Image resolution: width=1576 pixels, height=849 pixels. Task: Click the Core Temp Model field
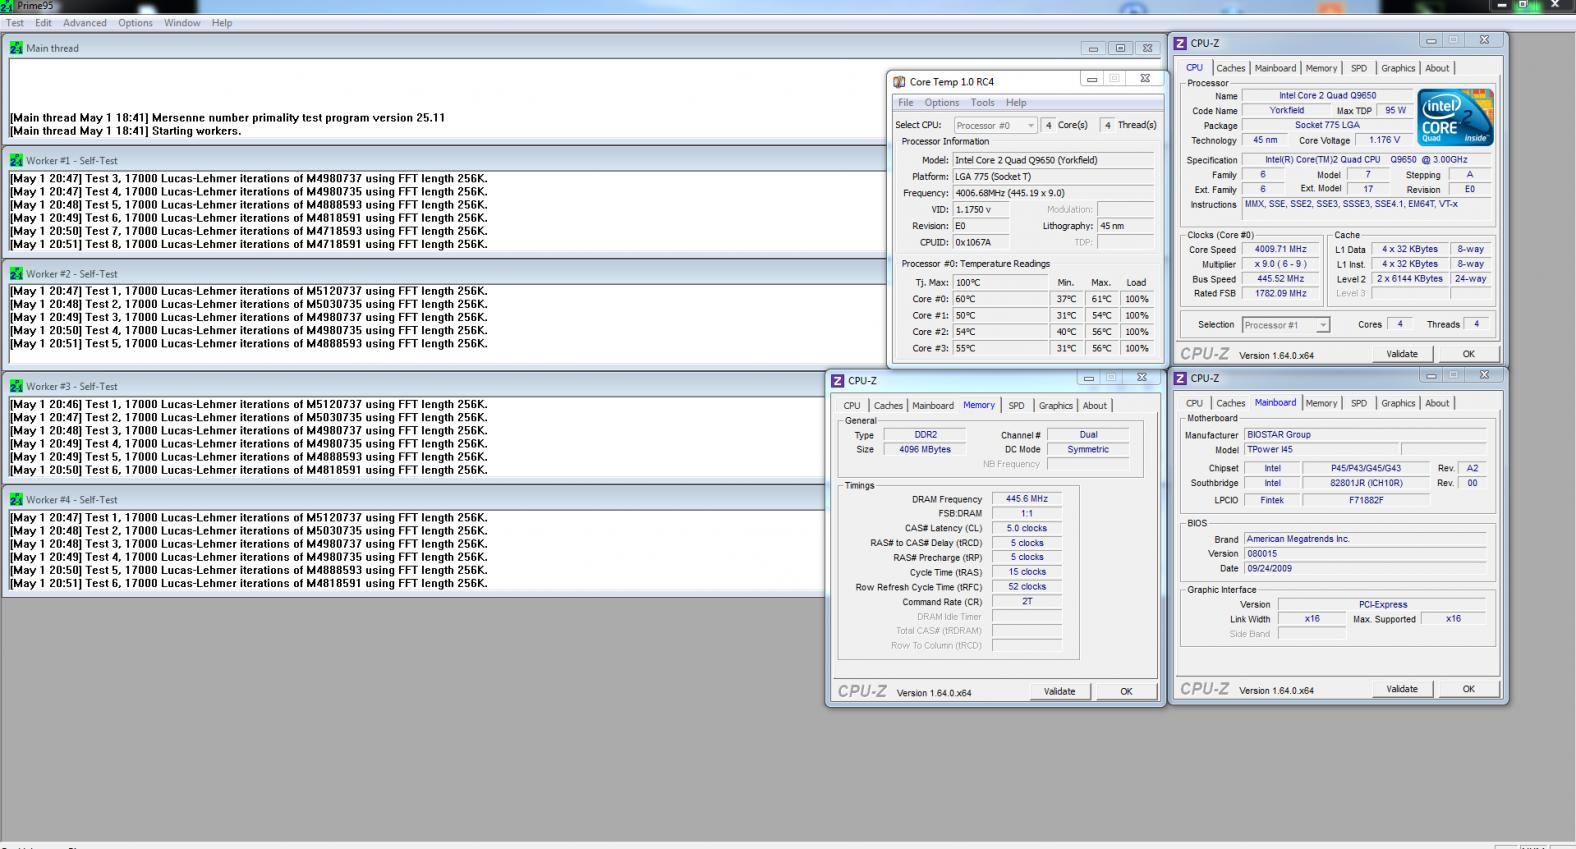(1053, 160)
